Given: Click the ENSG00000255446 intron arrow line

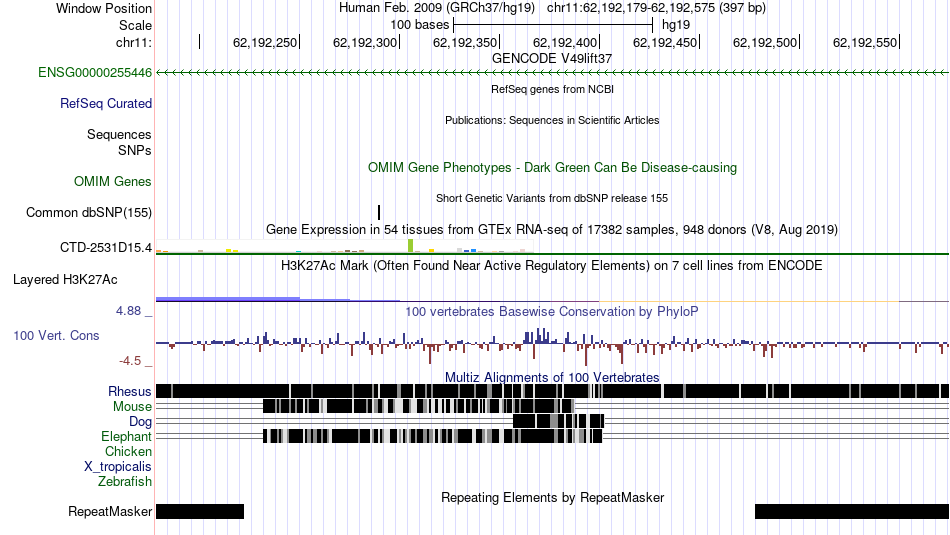Looking at the screenshot, I should click(552, 73).
